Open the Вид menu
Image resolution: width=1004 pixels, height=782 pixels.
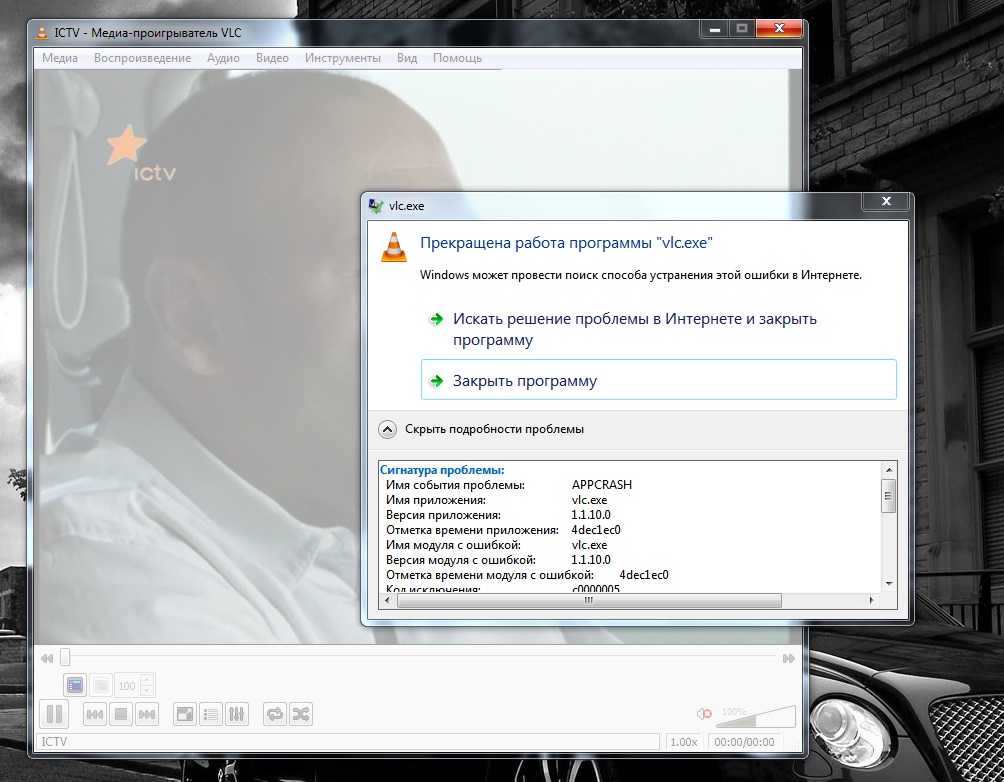click(407, 58)
